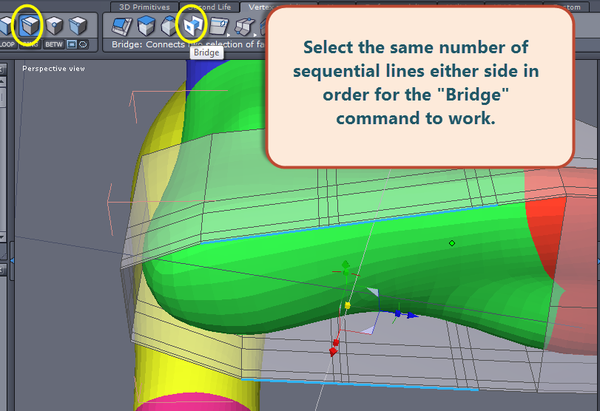Select the points selection mode cube icon

click(x=54, y=26)
